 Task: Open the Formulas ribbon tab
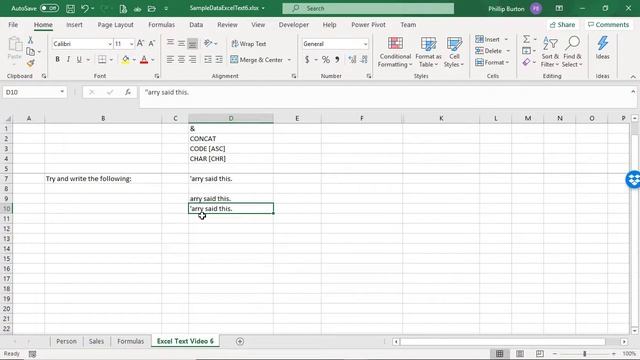pyautogui.click(x=161, y=25)
